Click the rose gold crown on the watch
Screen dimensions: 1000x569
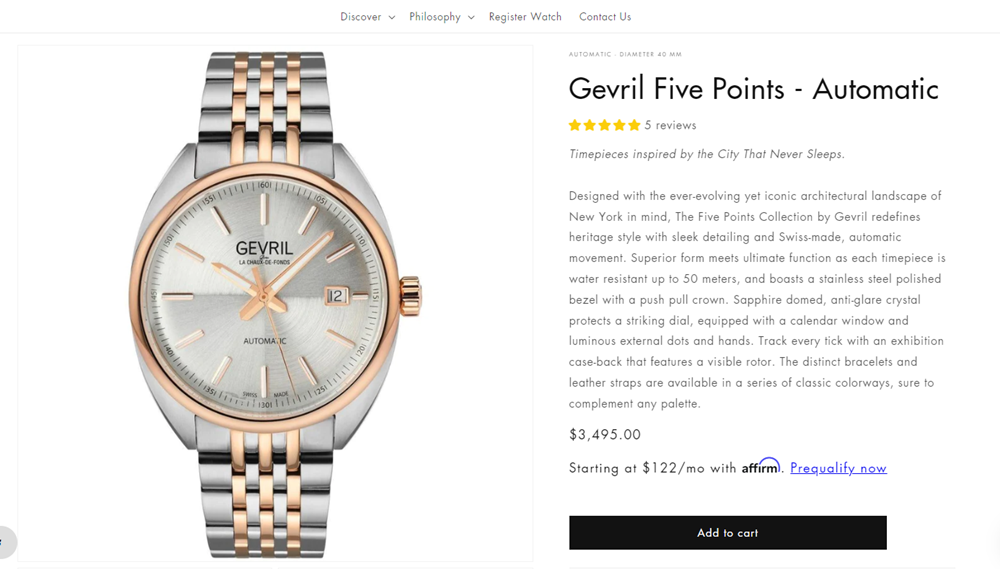tap(411, 293)
